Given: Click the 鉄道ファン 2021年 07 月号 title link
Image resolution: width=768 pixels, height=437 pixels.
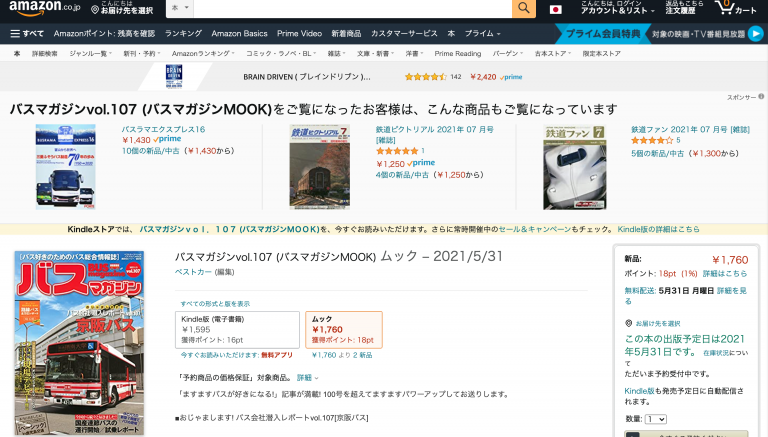Looking at the screenshot, I should click(x=690, y=129).
